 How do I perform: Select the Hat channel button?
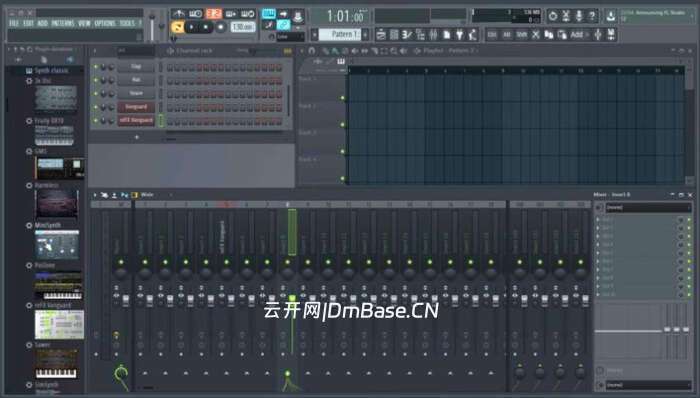click(x=136, y=80)
